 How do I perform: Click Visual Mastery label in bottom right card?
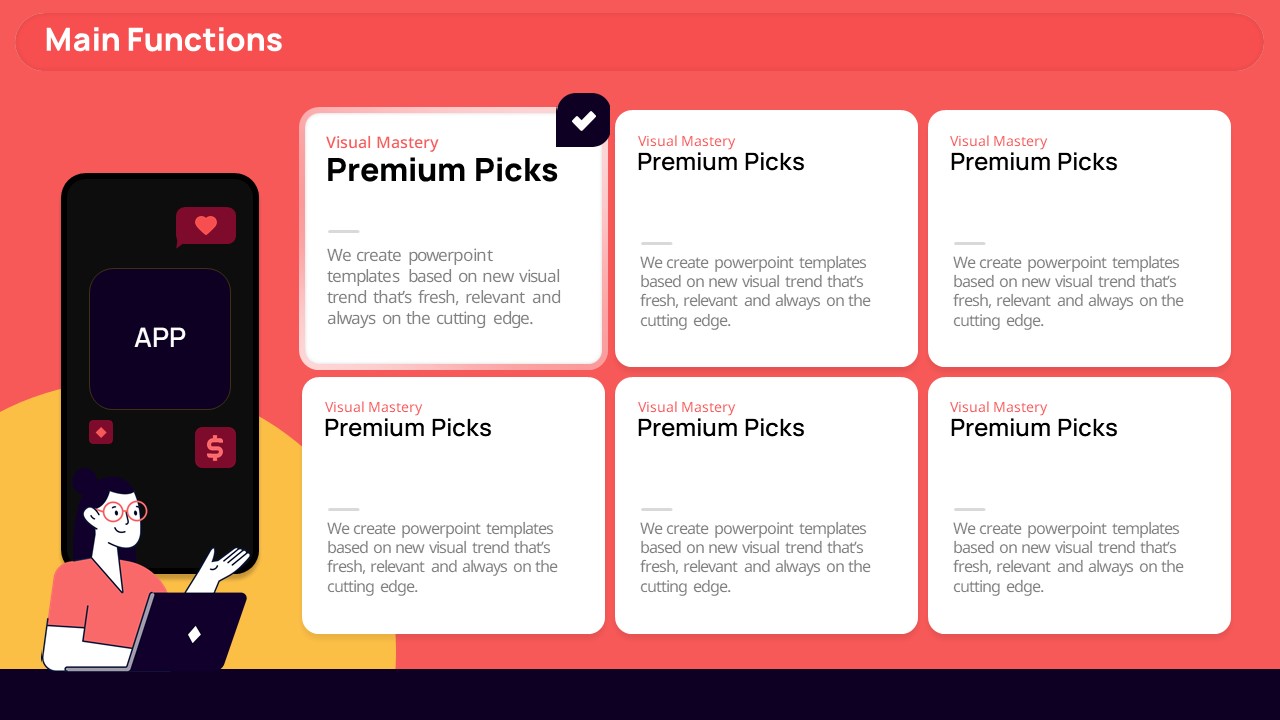[x=998, y=407]
